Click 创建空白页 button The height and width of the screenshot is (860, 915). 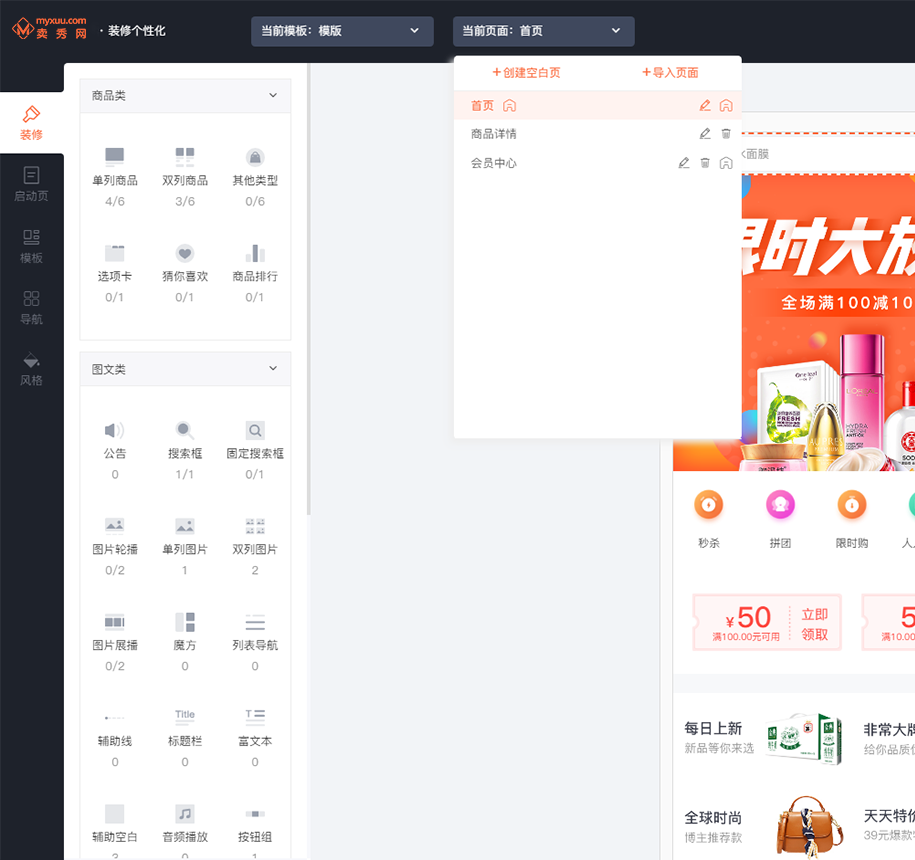[x=526, y=72]
